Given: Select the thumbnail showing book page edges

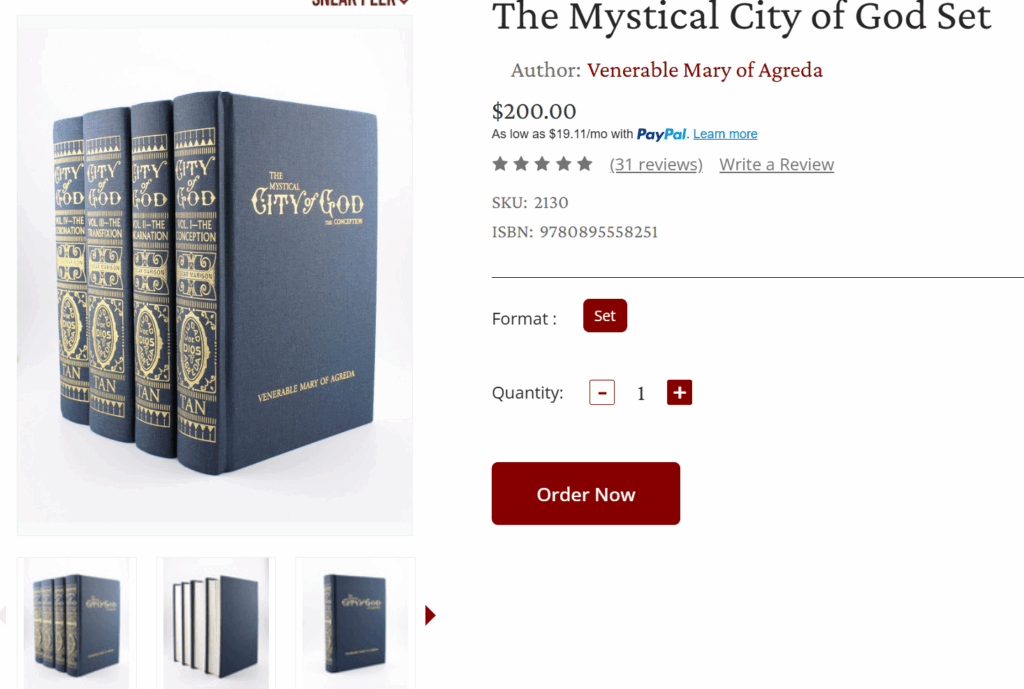Looking at the screenshot, I should pos(216,623).
